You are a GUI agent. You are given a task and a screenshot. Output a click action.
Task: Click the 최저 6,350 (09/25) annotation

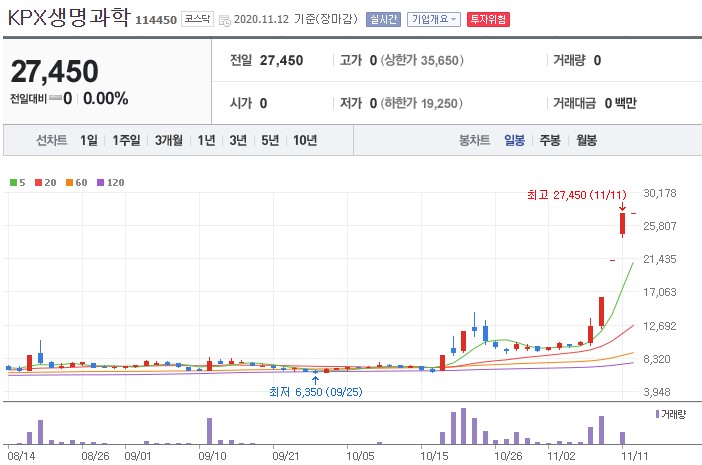click(316, 392)
